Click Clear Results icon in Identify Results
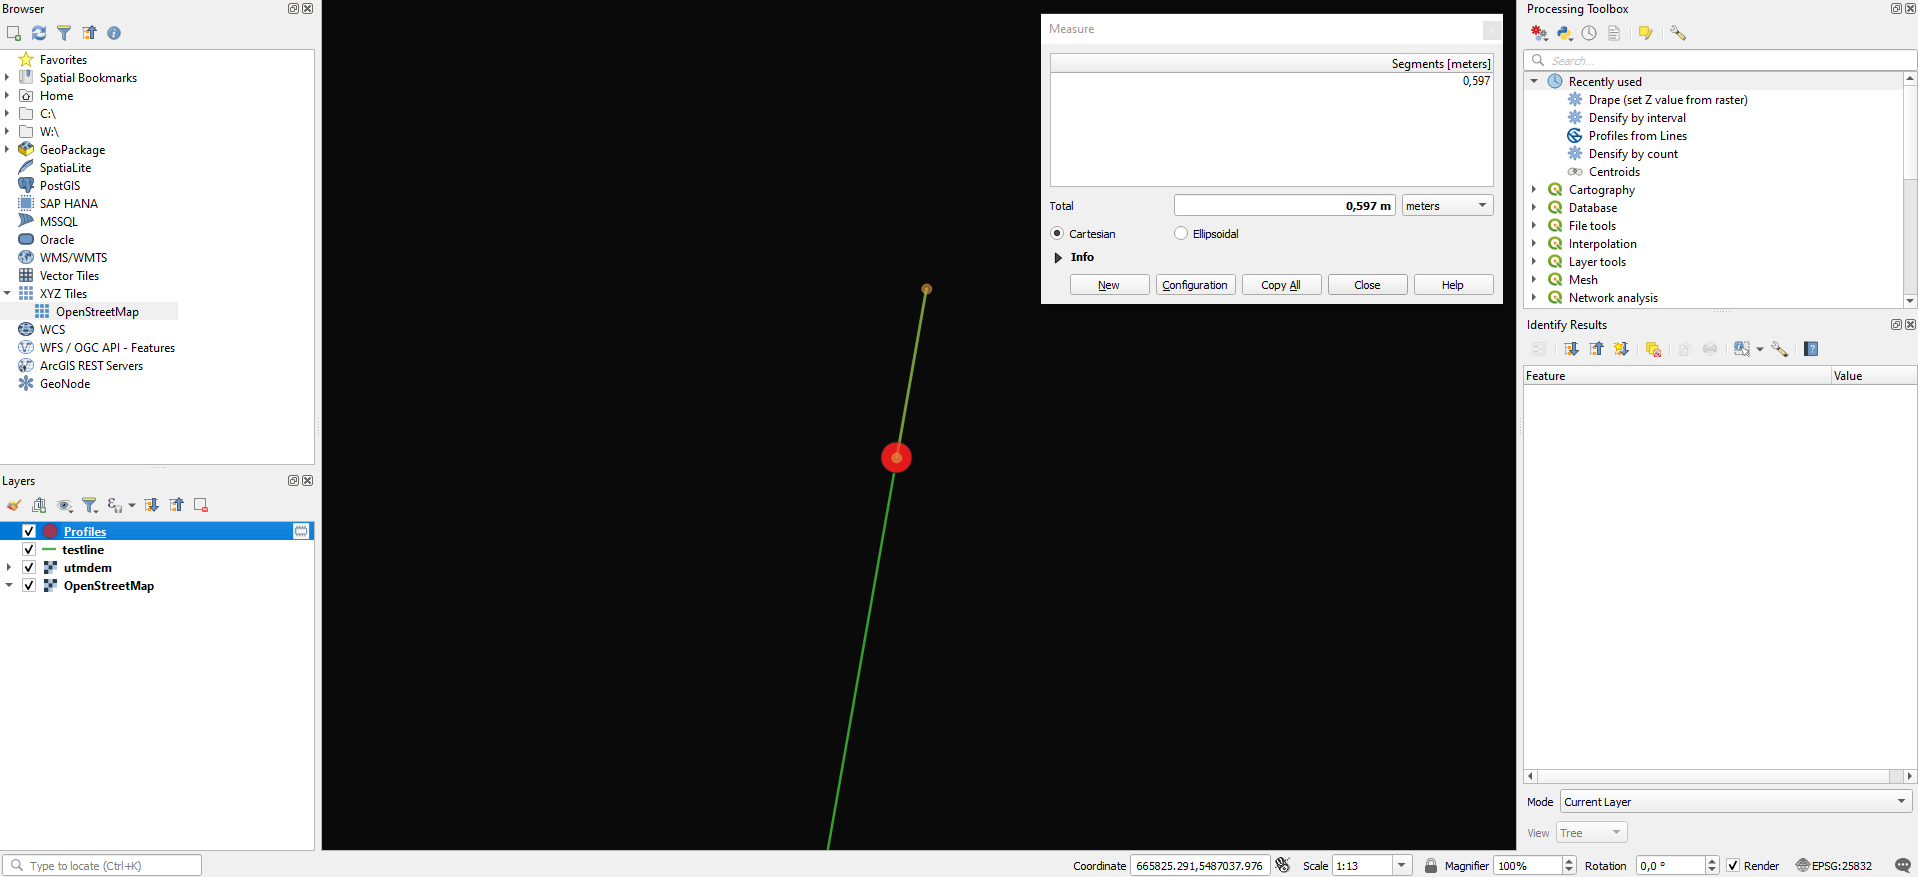 (1653, 349)
